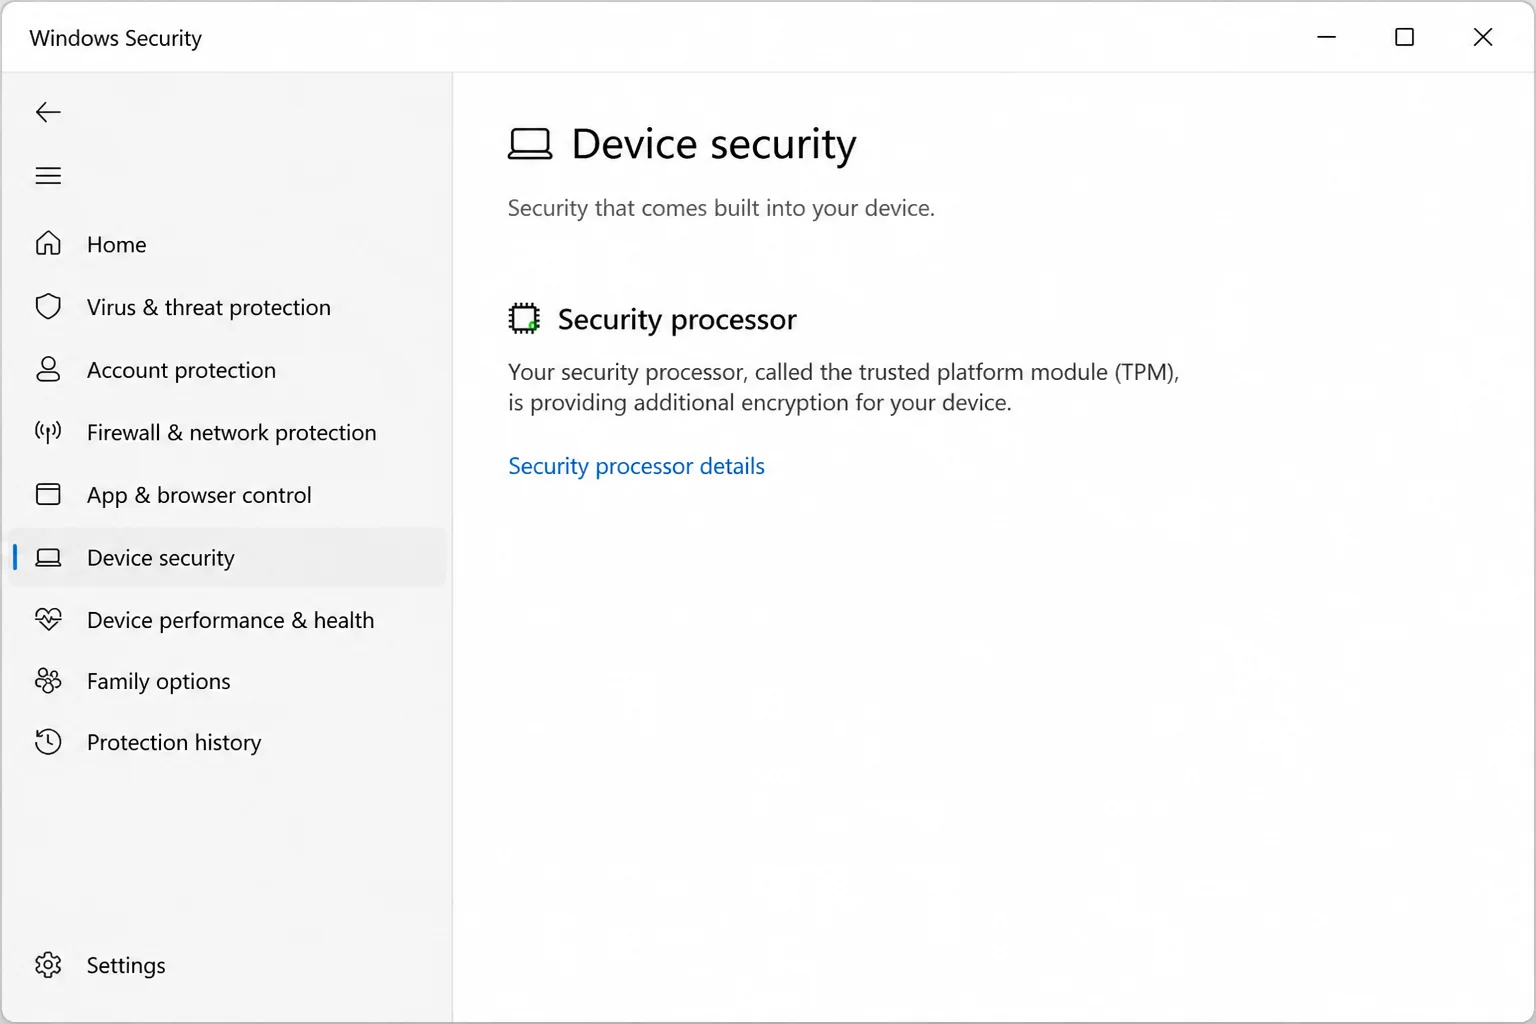Click the Home house icon
Image resolution: width=1536 pixels, height=1024 pixels.
click(x=48, y=244)
